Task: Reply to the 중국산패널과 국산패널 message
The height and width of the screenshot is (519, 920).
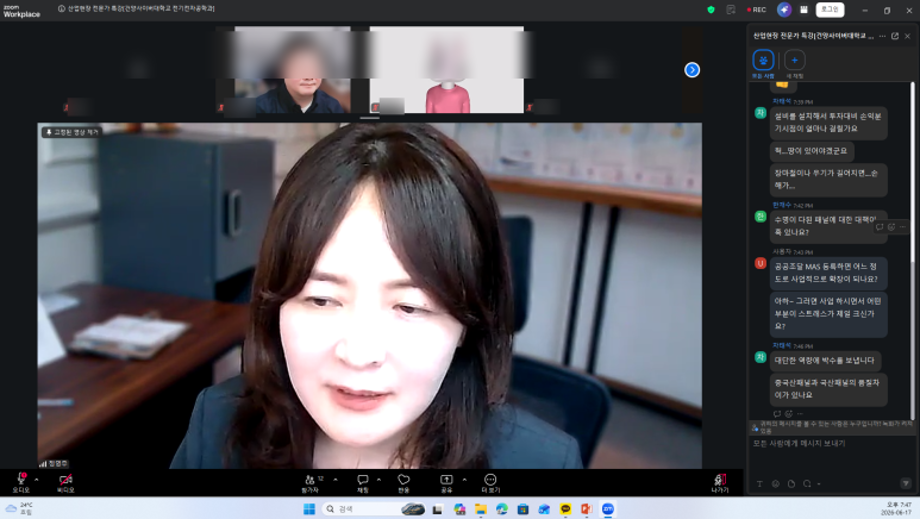Action: (x=777, y=414)
